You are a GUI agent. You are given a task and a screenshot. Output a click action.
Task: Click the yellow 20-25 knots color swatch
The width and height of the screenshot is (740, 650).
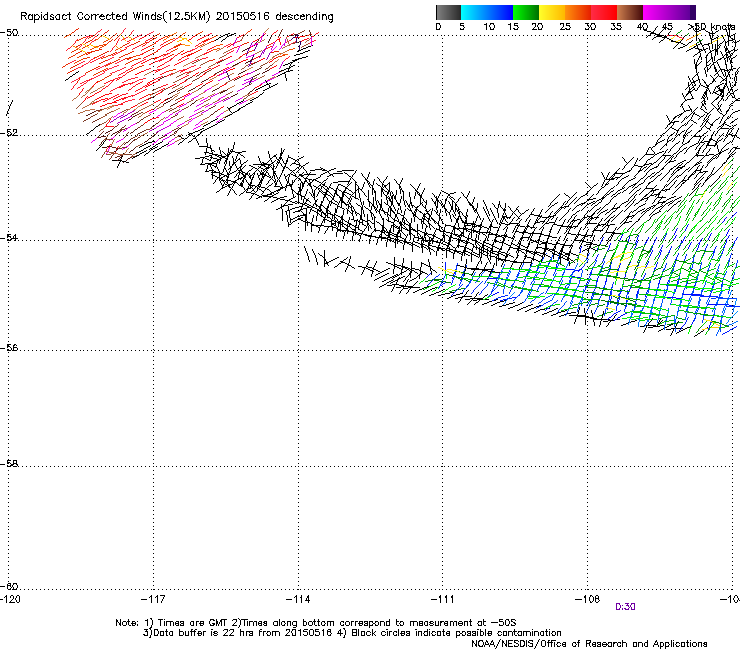[552, 12]
